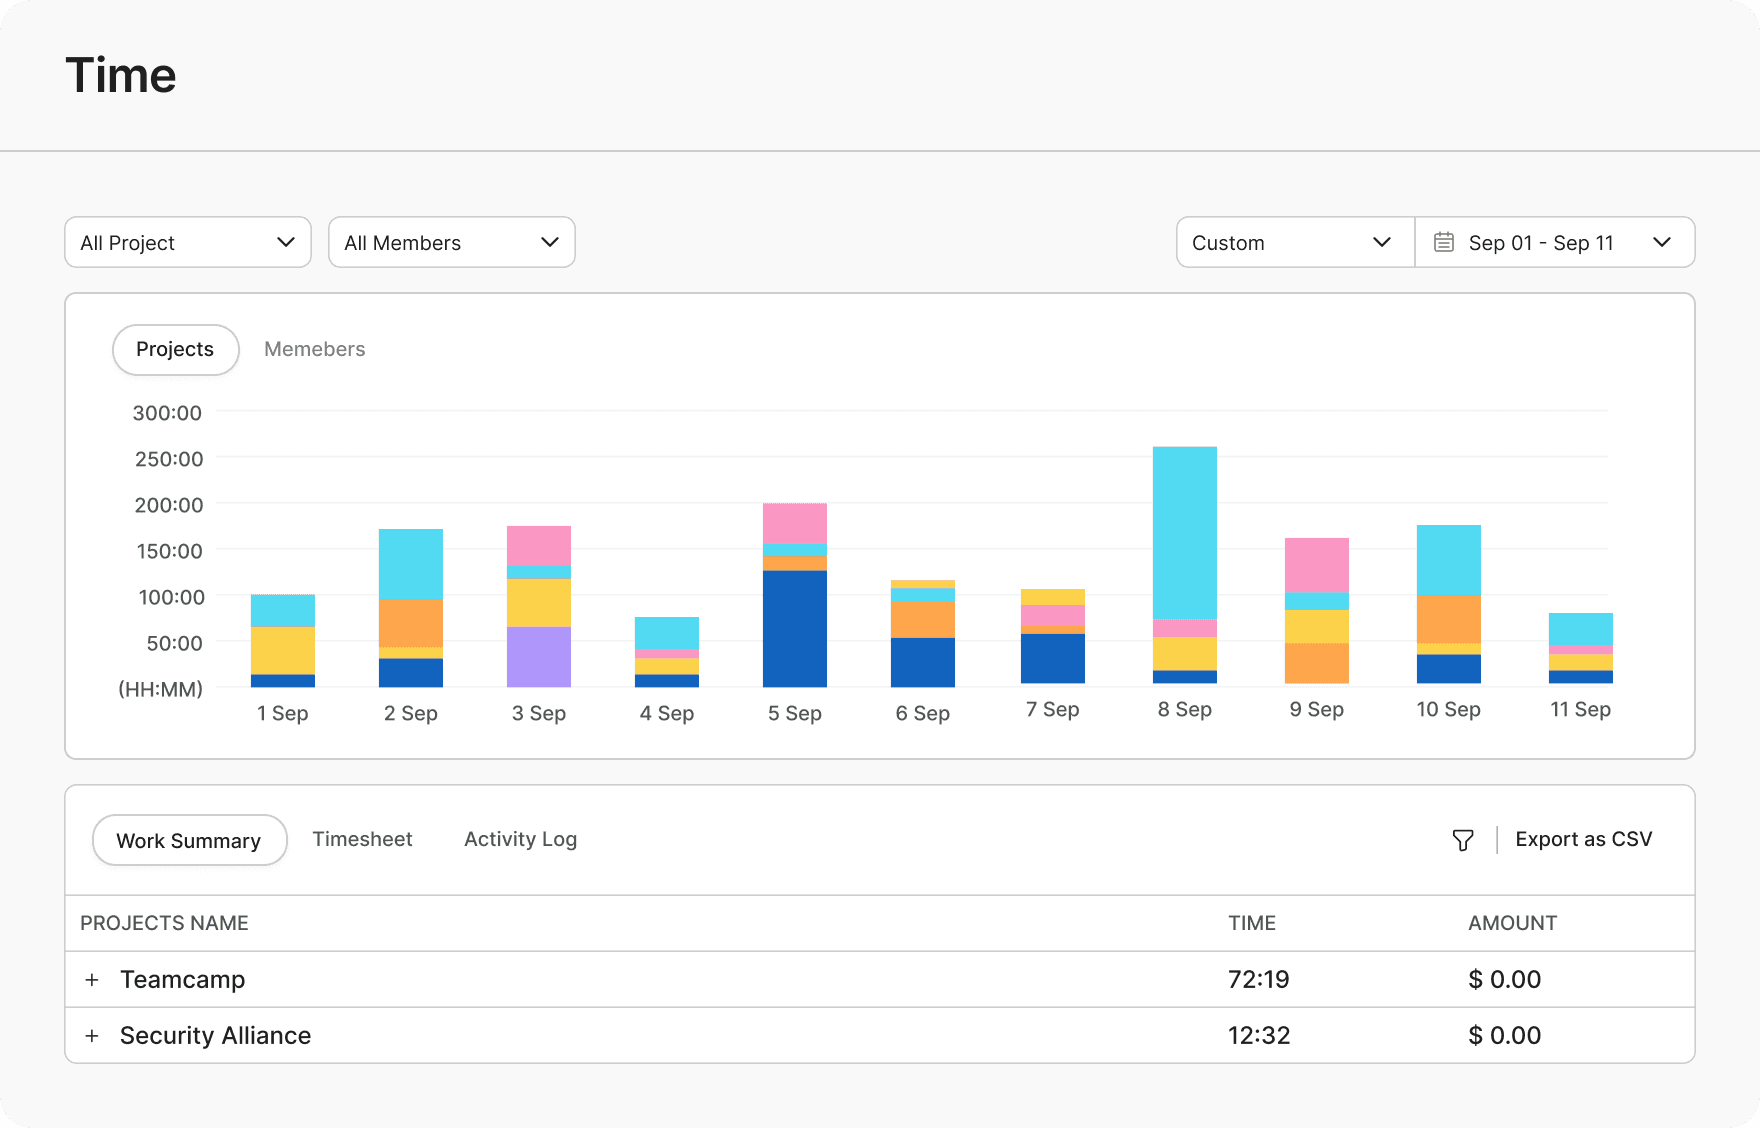This screenshot has width=1760, height=1128.
Task: Click the large dark blue segment on 5 Sep
Action: (795, 629)
